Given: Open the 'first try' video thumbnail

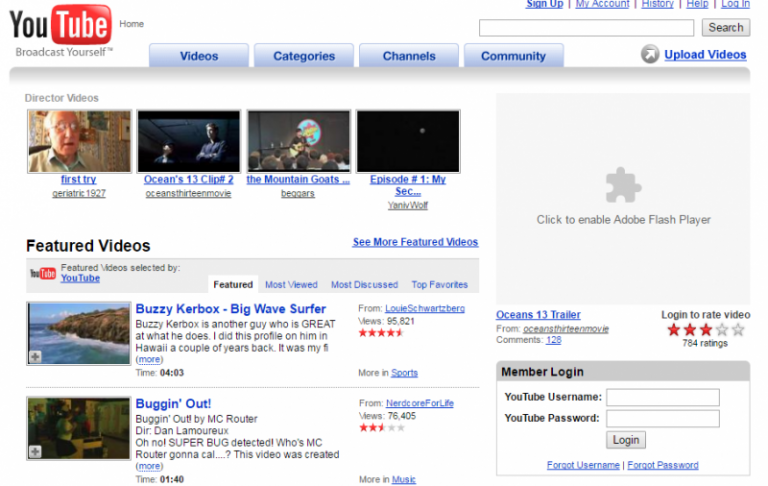Looking at the screenshot, I should coord(79,141).
